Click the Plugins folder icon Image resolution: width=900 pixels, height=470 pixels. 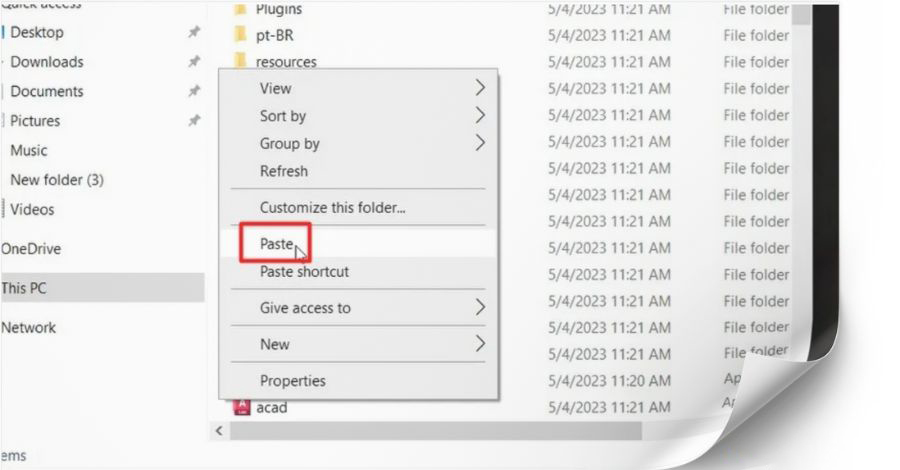click(x=241, y=9)
